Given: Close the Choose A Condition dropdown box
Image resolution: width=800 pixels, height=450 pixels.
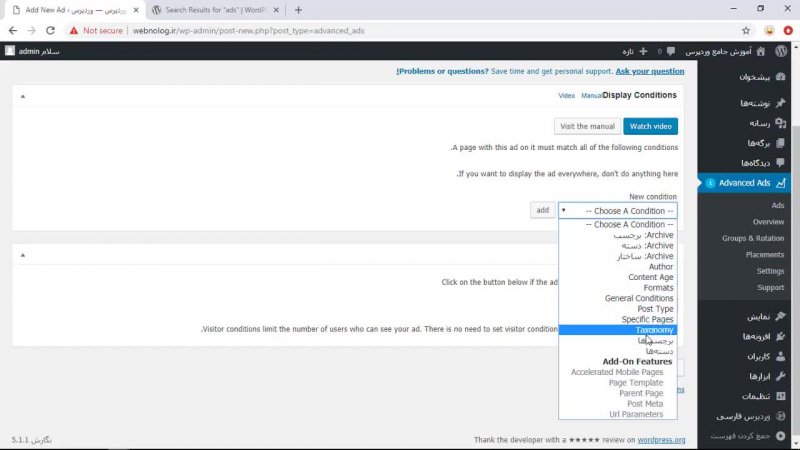Looking at the screenshot, I should pyautogui.click(x=617, y=211).
